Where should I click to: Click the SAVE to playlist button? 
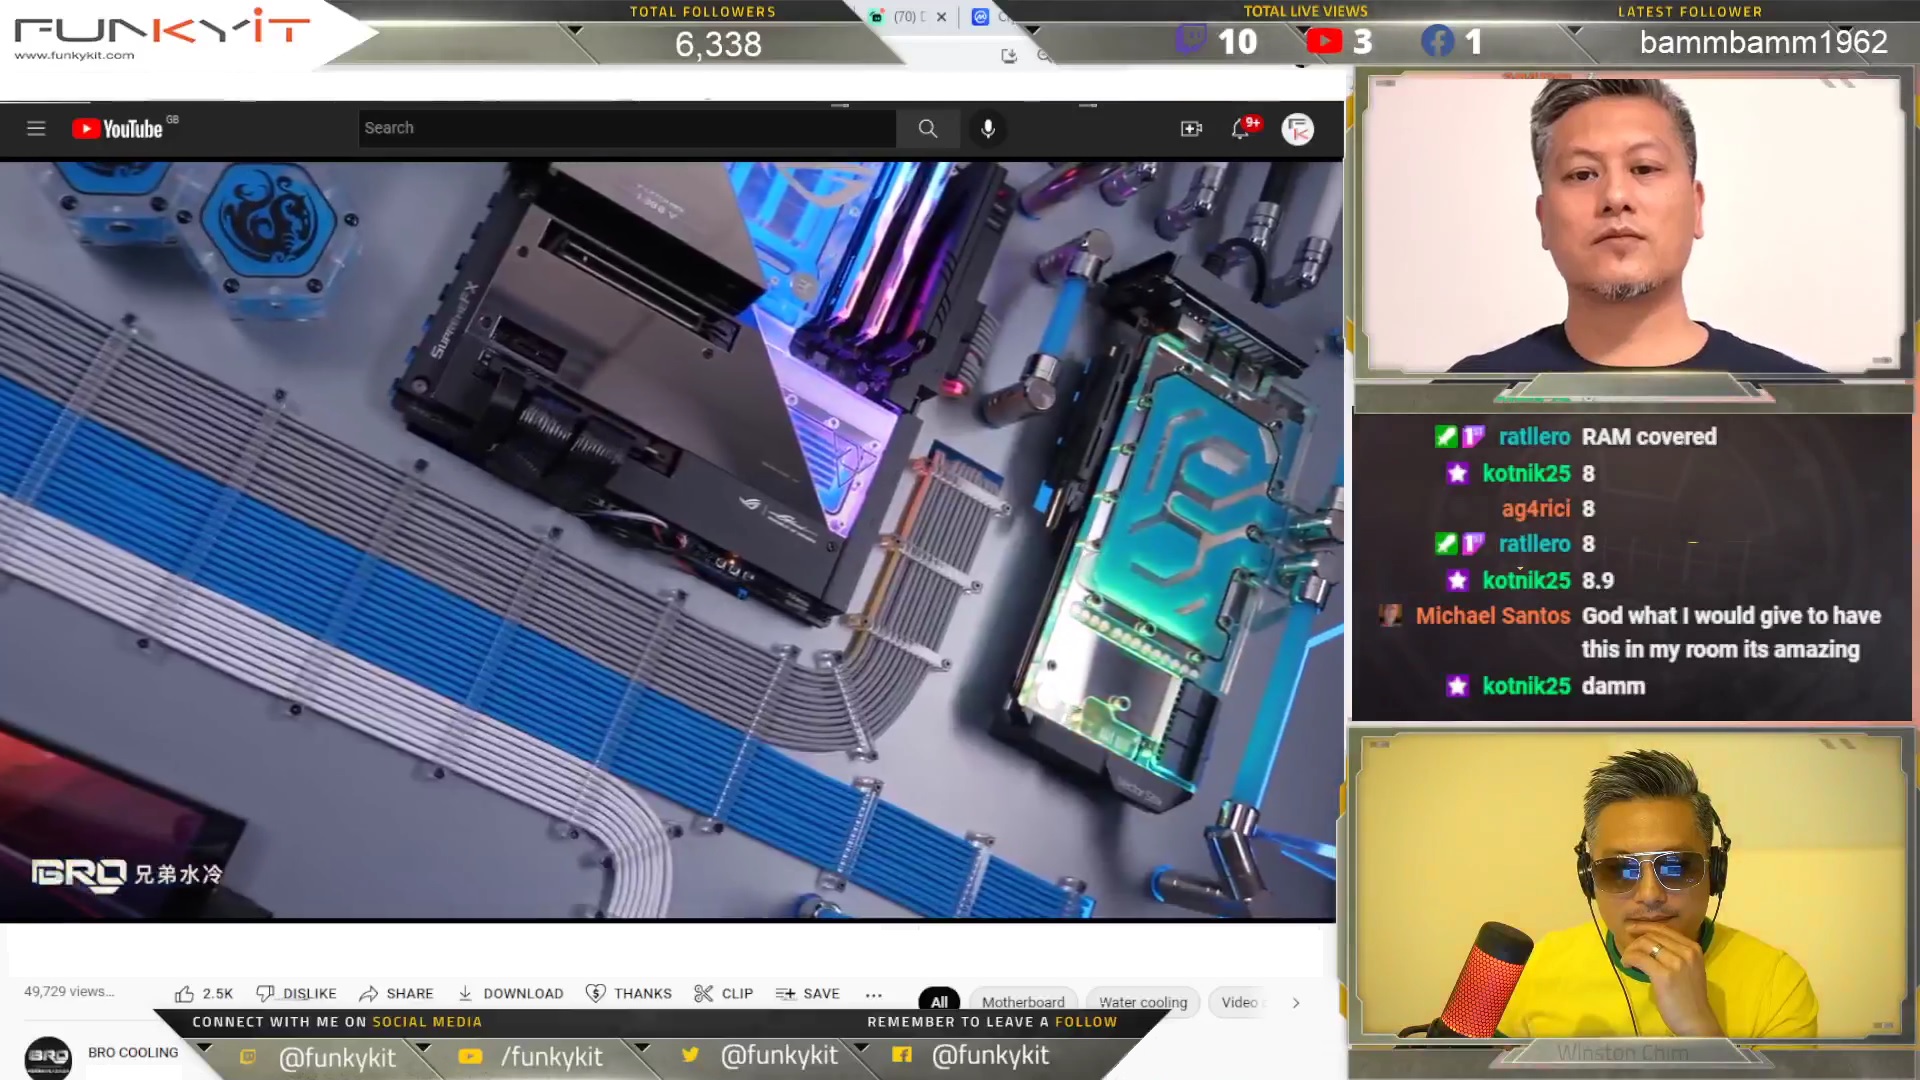808,993
